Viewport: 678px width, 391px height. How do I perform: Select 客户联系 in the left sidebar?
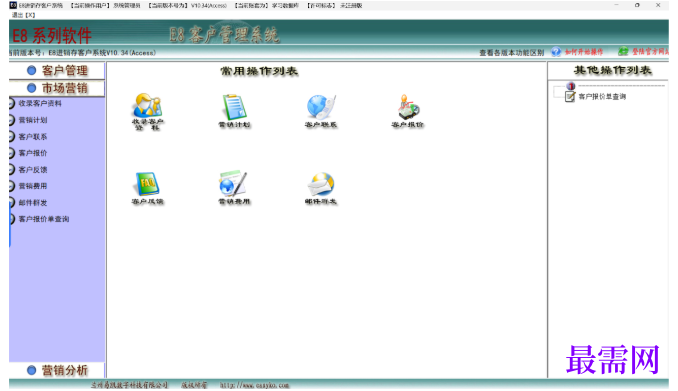[x=33, y=137]
